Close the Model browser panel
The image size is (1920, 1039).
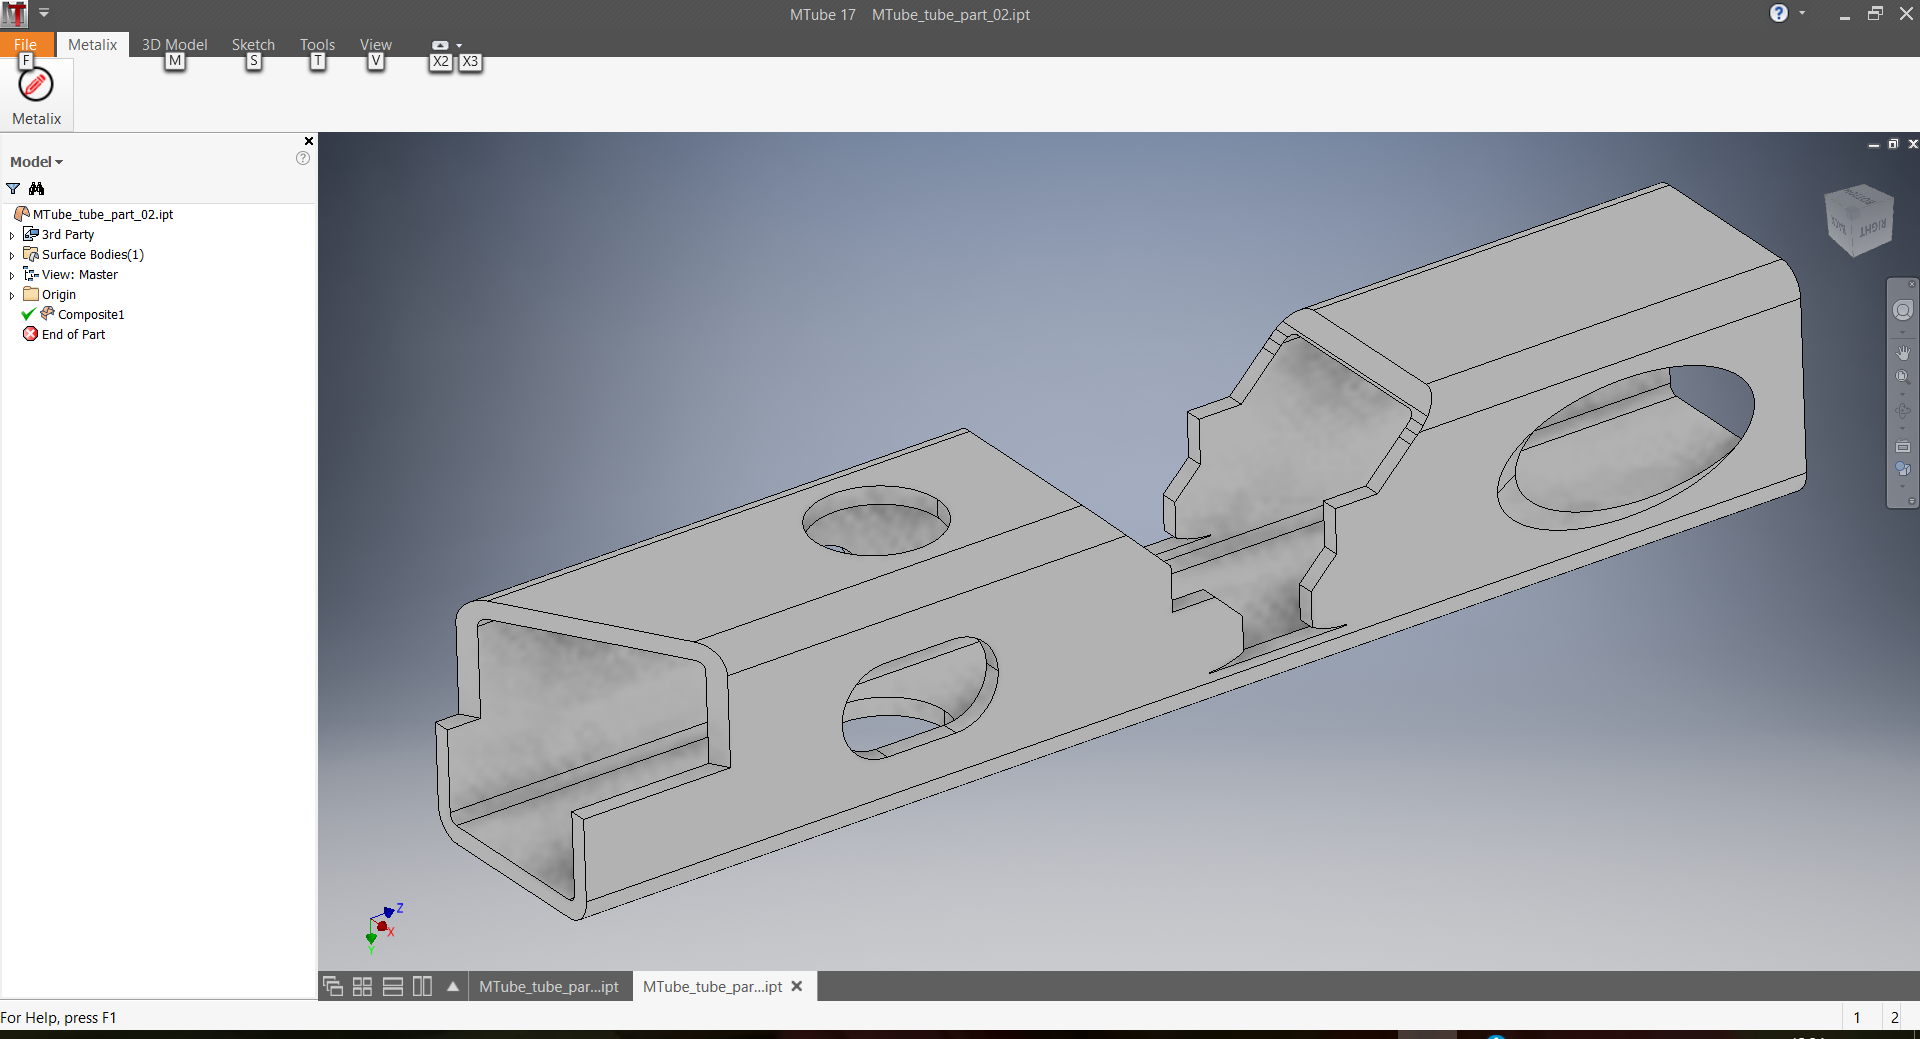309,141
